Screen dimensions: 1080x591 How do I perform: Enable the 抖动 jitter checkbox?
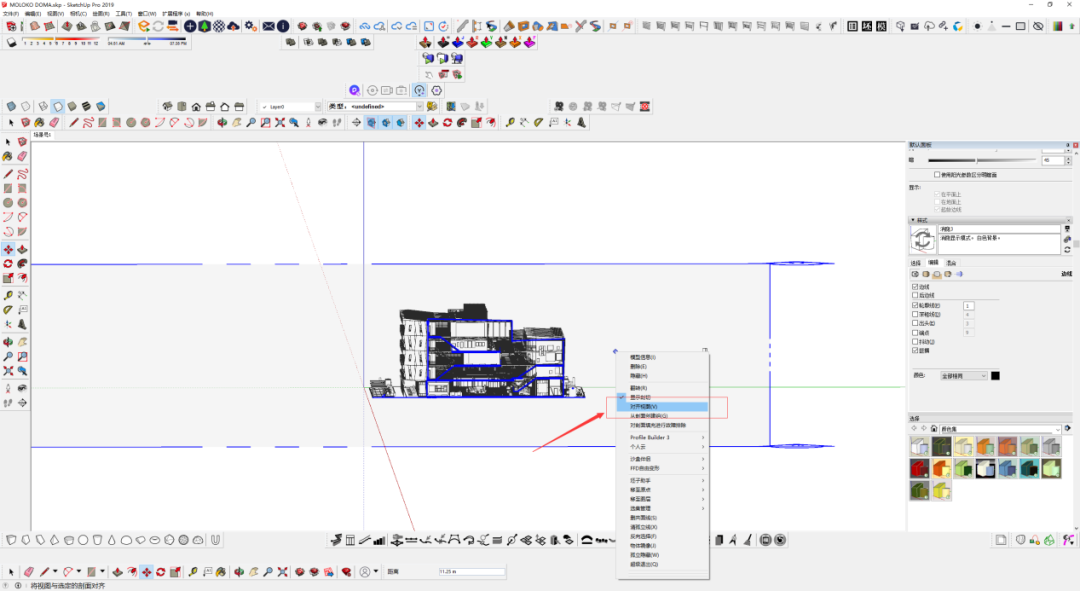click(915, 342)
